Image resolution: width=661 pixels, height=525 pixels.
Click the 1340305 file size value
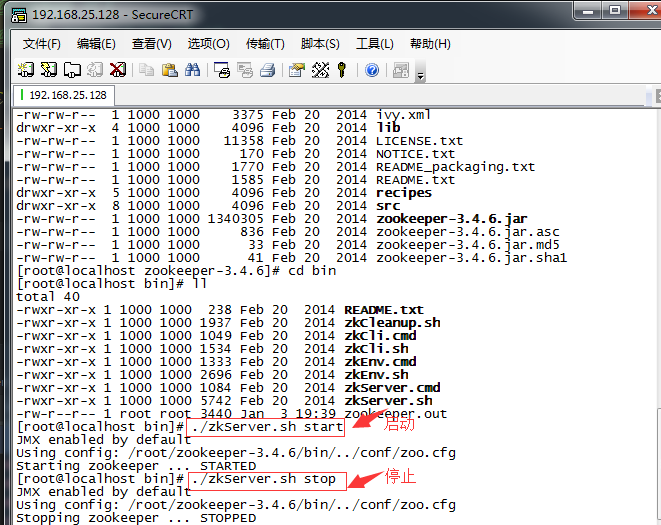[236, 219]
